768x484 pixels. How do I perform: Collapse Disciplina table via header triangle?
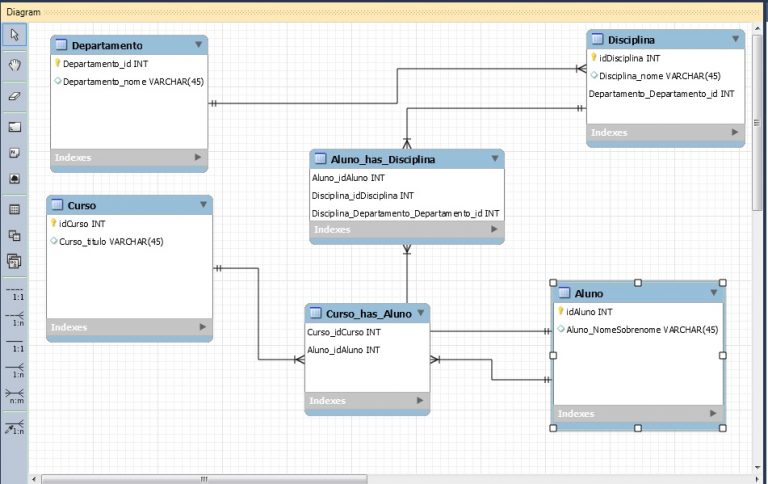click(x=735, y=39)
